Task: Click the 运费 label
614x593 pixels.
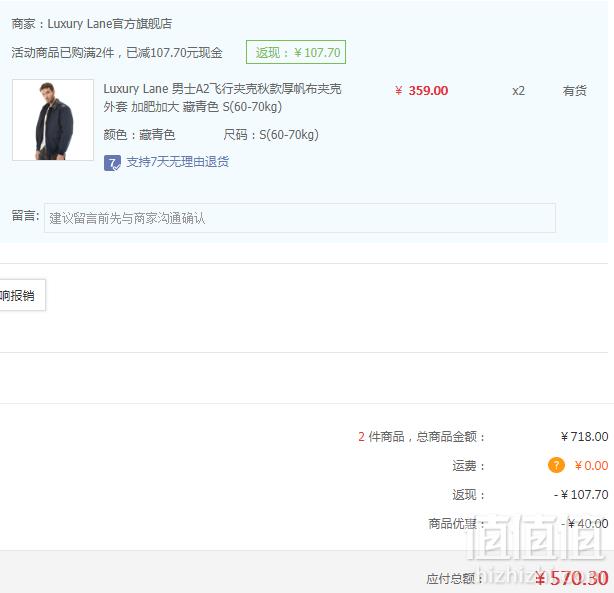Action: tap(469, 466)
